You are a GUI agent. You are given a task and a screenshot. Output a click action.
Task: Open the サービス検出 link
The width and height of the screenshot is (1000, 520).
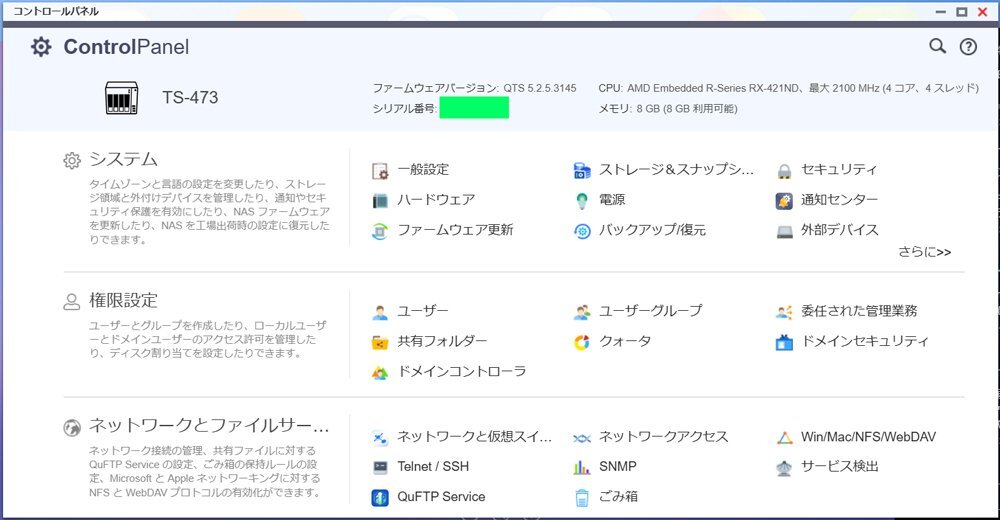click(839, 466)
